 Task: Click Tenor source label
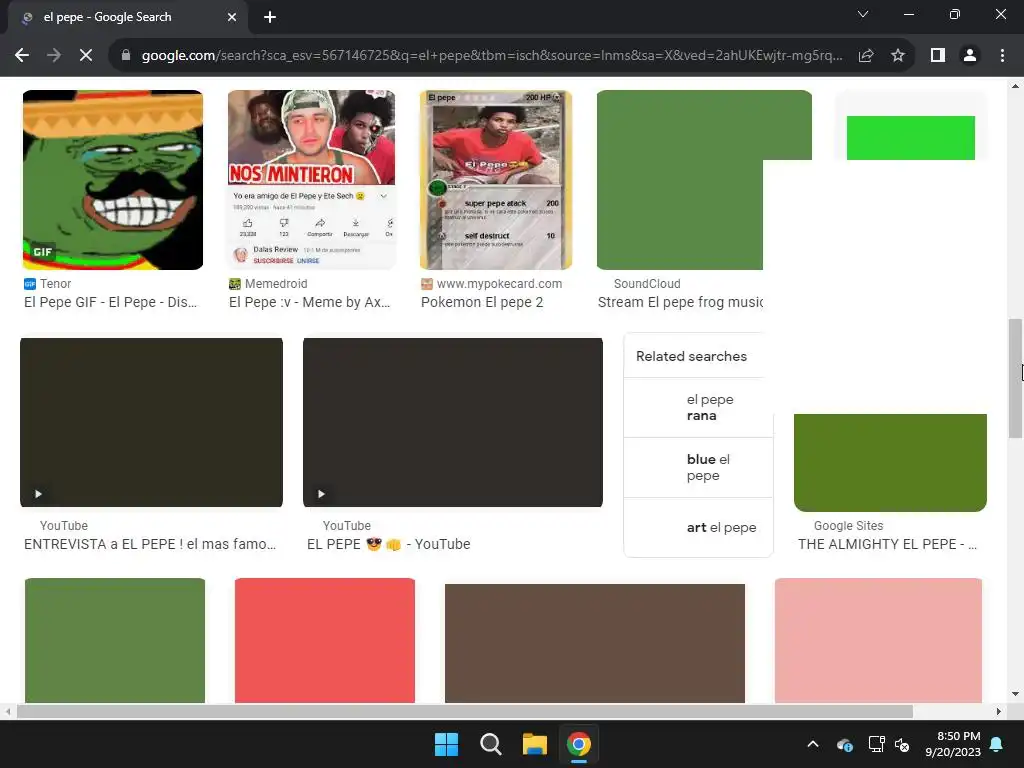56,283
